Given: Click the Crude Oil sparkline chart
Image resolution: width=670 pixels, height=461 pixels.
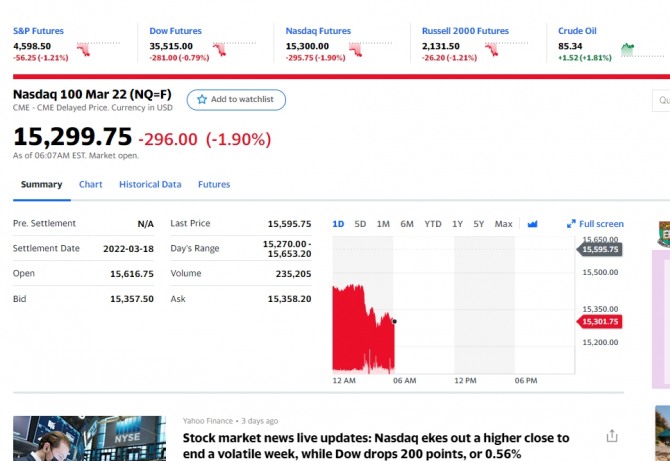Looking at the screenshot, I should 629,46.
